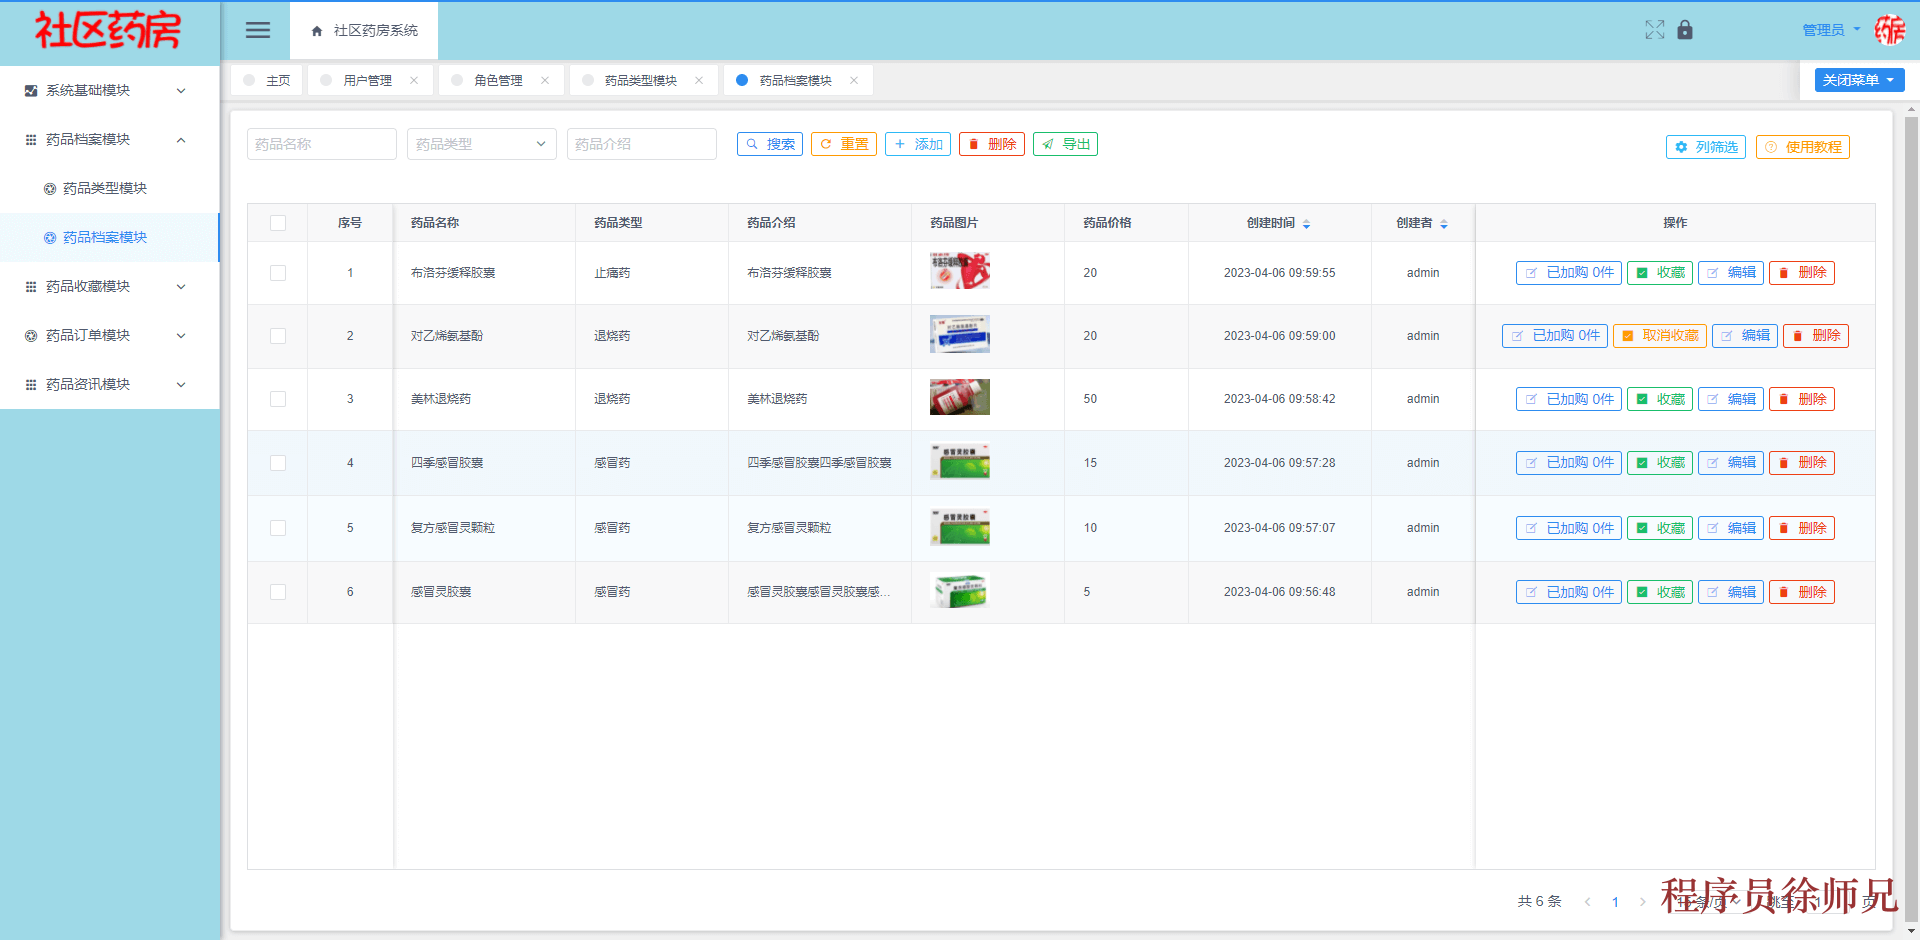Check the row checkbox for 布洛芬缓释胶囊
The width and height of the screenshot is (1920, 940).
(x=277, y=272)
